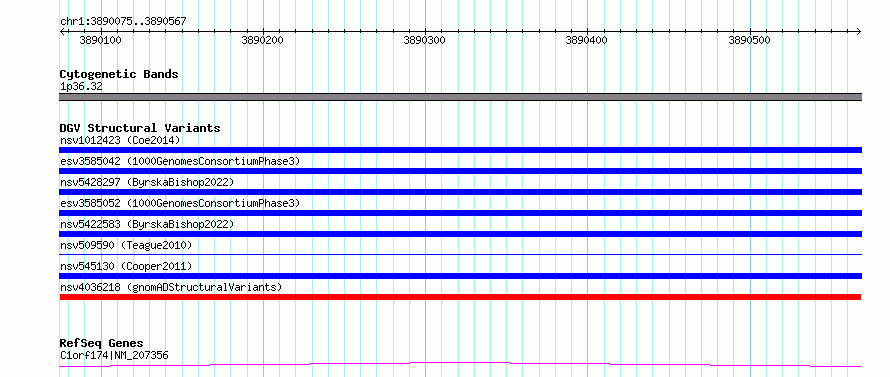Viewport: 890px width, 377px height.
Task: Click the red bar for nsv4036218
Action: 460,297
